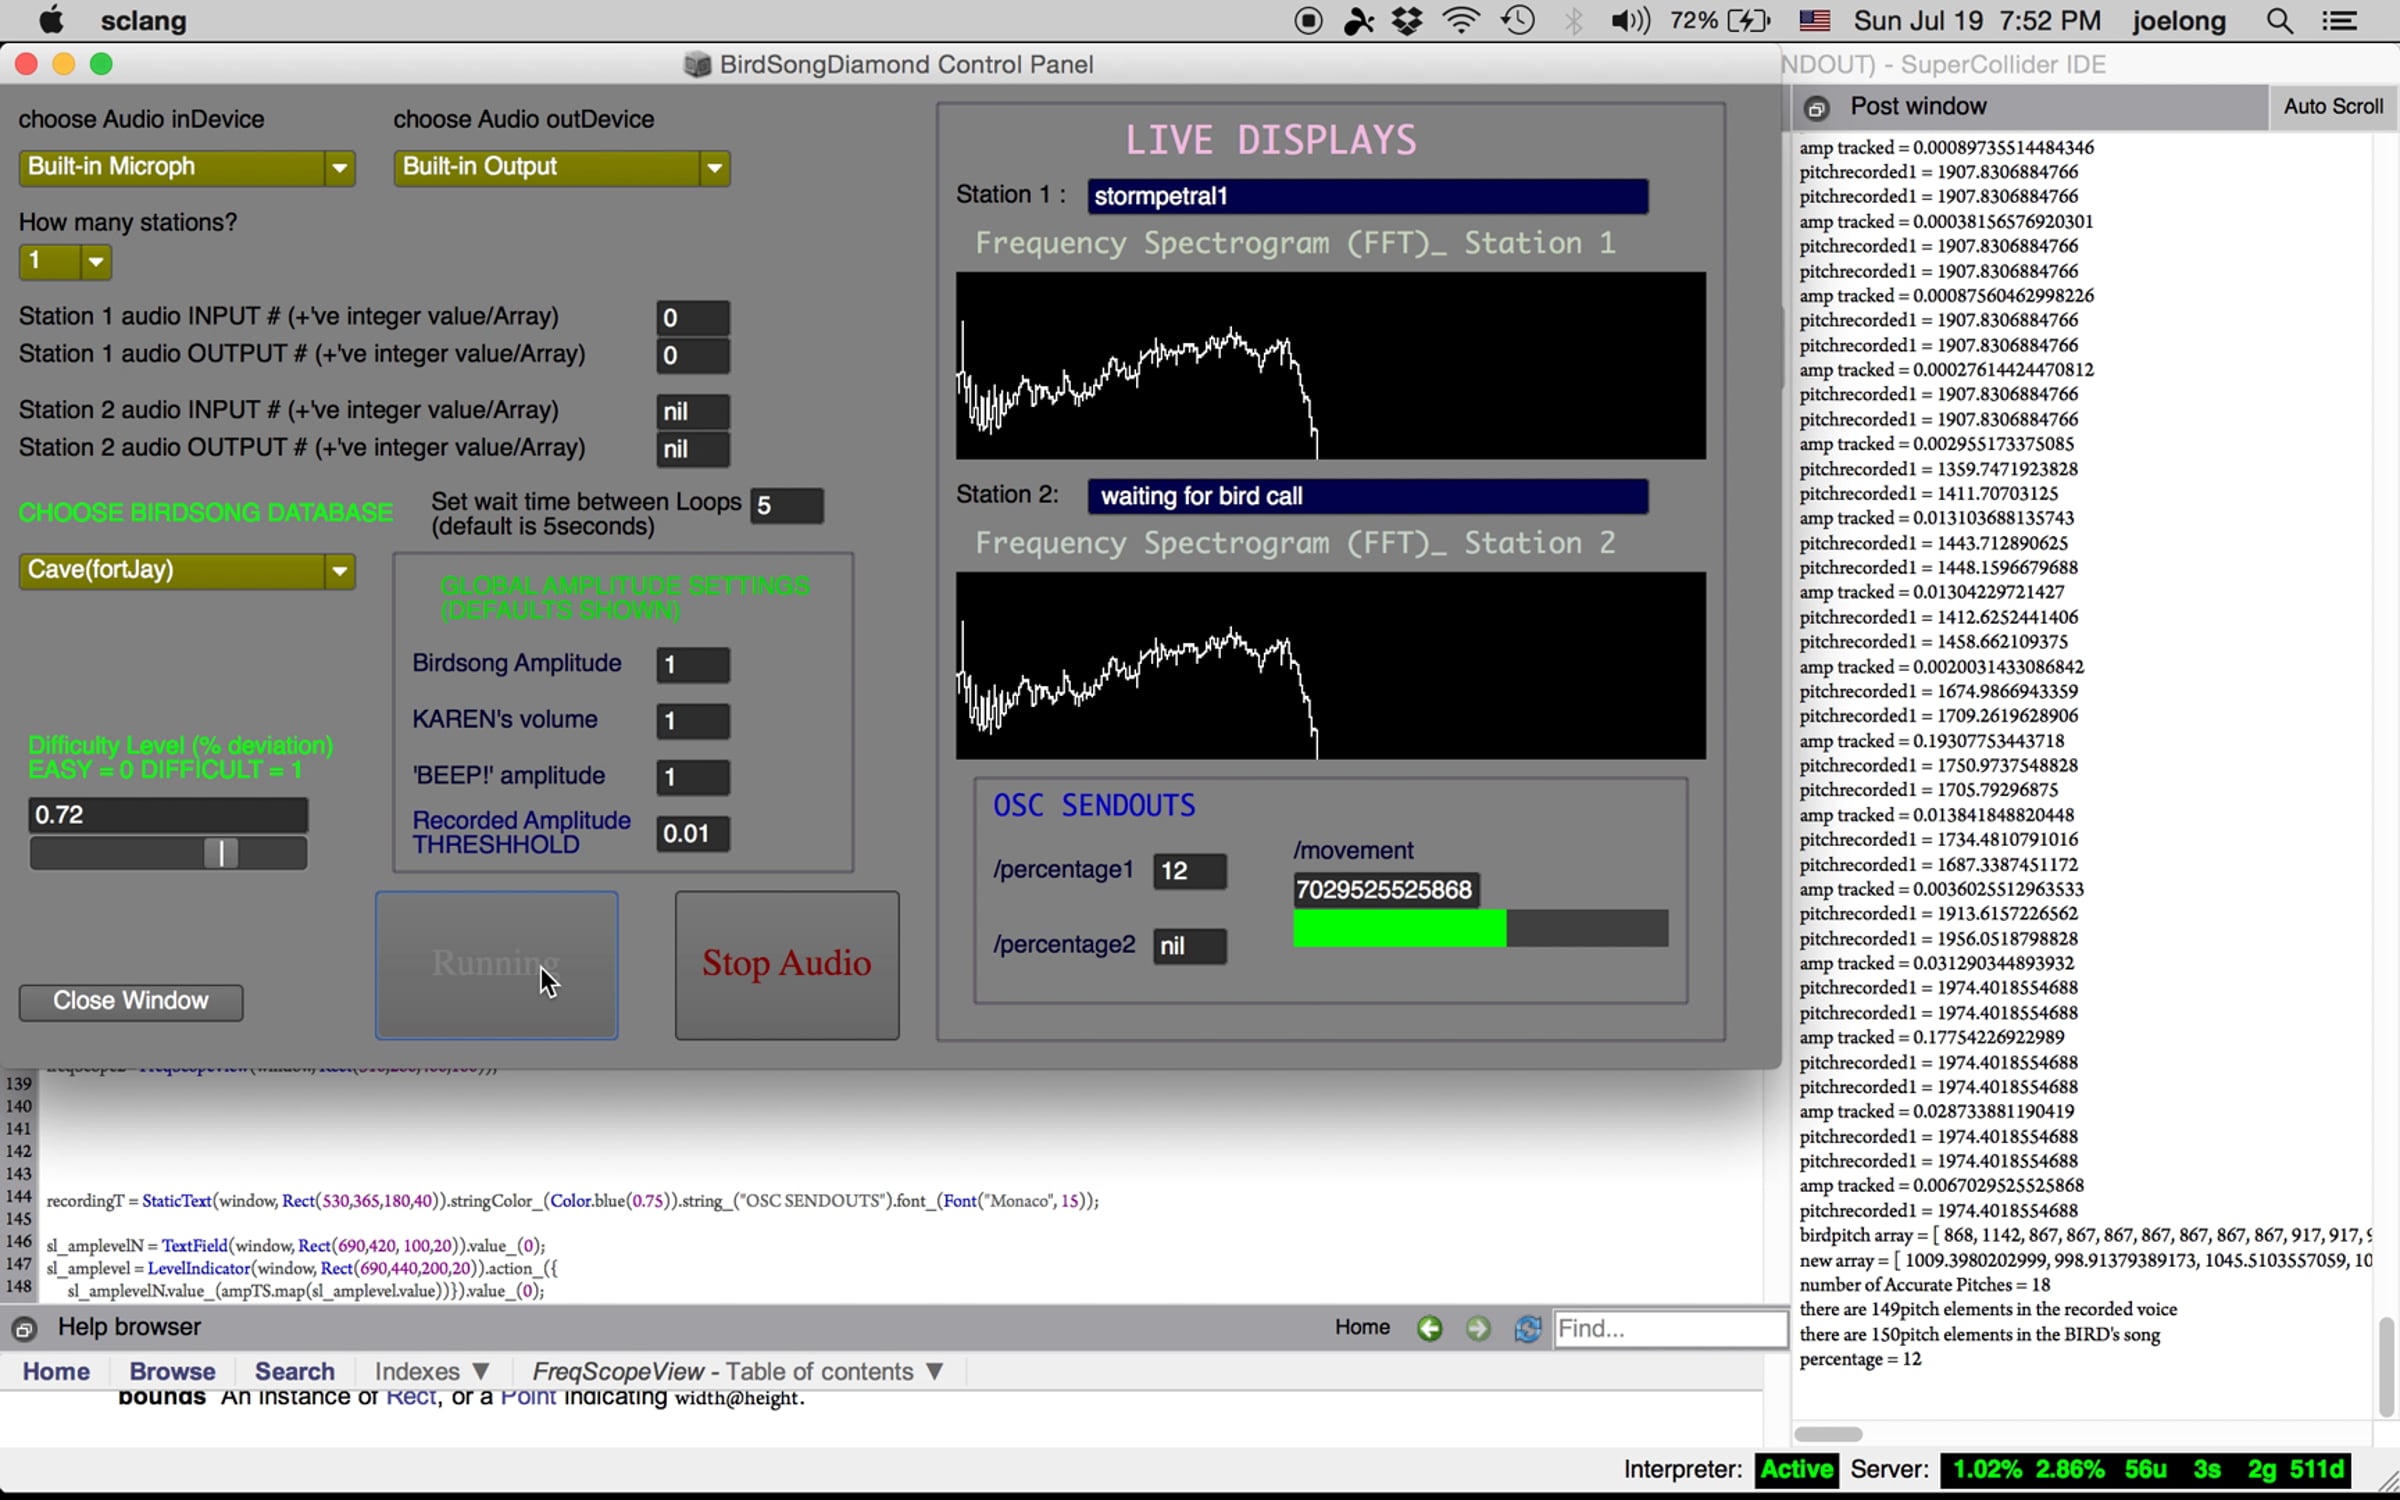Click the Birdsong Amplitude field
This screenshot has height=1500, width=2400.
(x=693, y=665)
